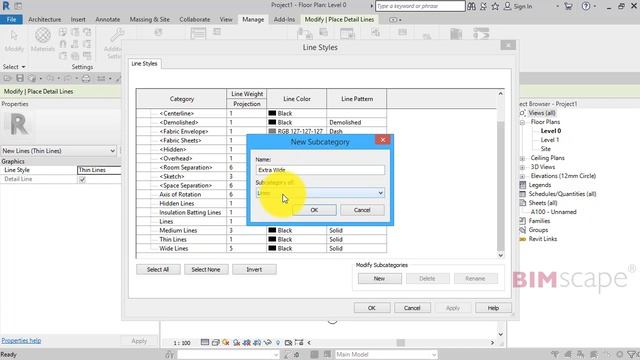Image resolution: width=640 pixels, height=360 pixels.
Task: Click the detail level icon in view control bar
Action: (x=205, y=342)
